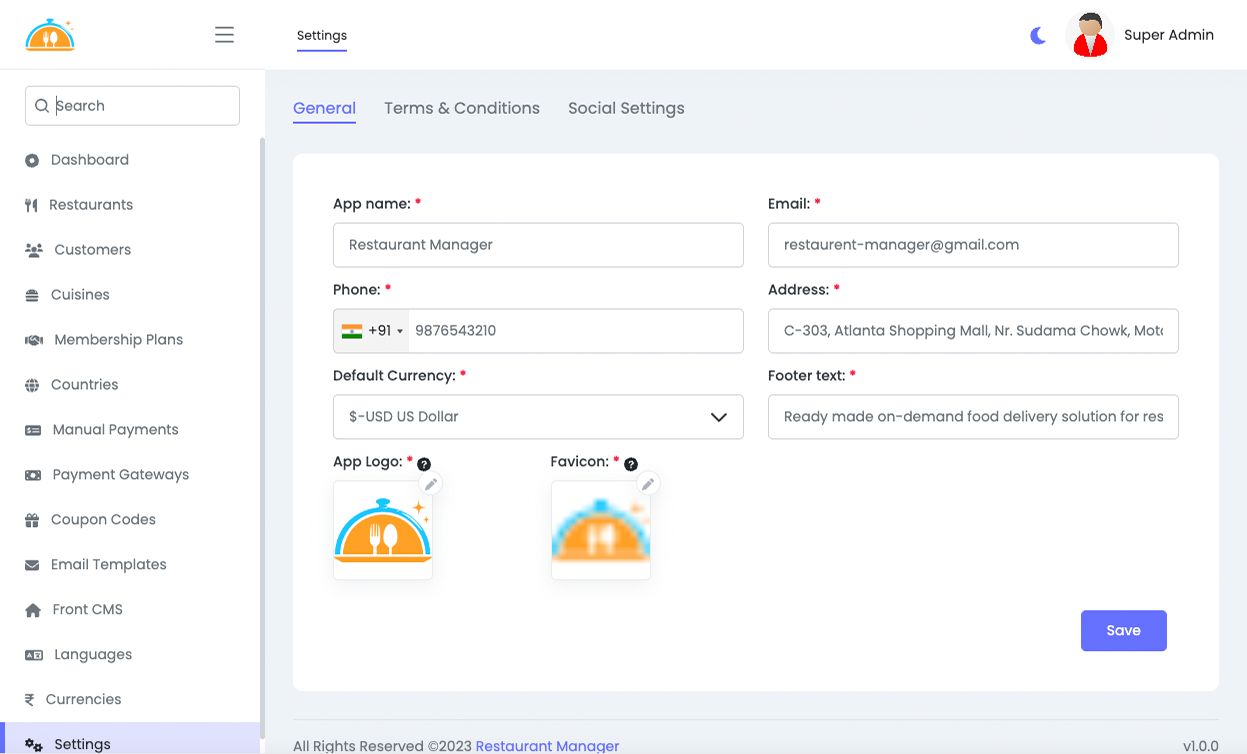The image size is (1247, 754).
Task: Click the App Logo help question icon
Action: tap(424, 464)
